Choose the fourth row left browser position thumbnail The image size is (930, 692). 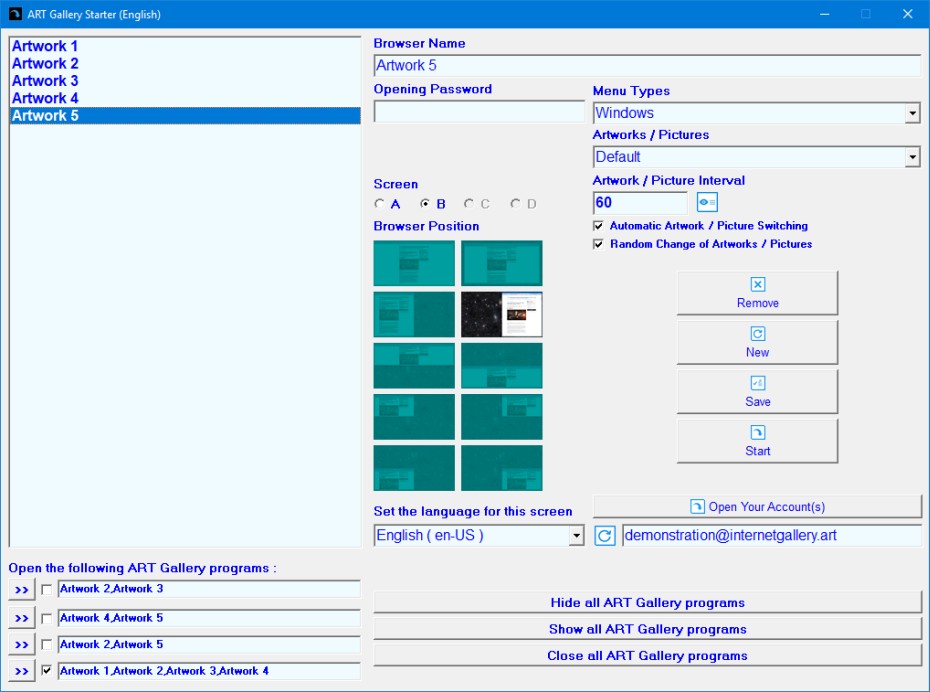414,417
